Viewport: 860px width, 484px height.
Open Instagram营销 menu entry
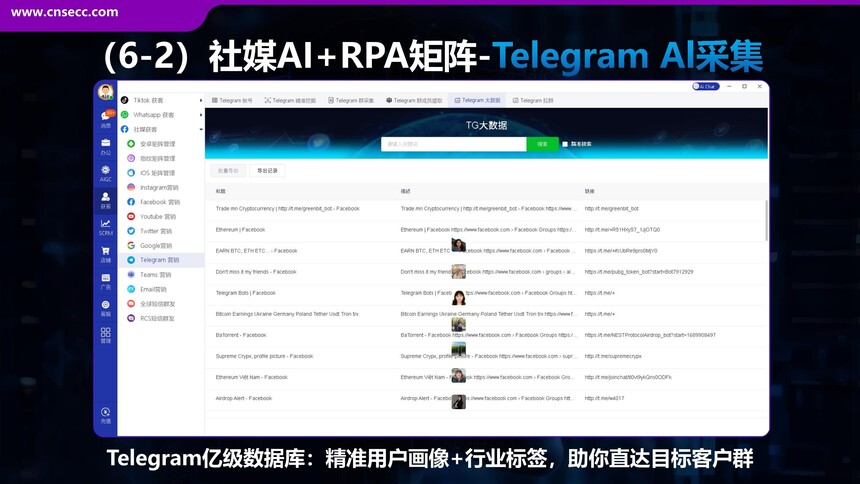[161, 187]
